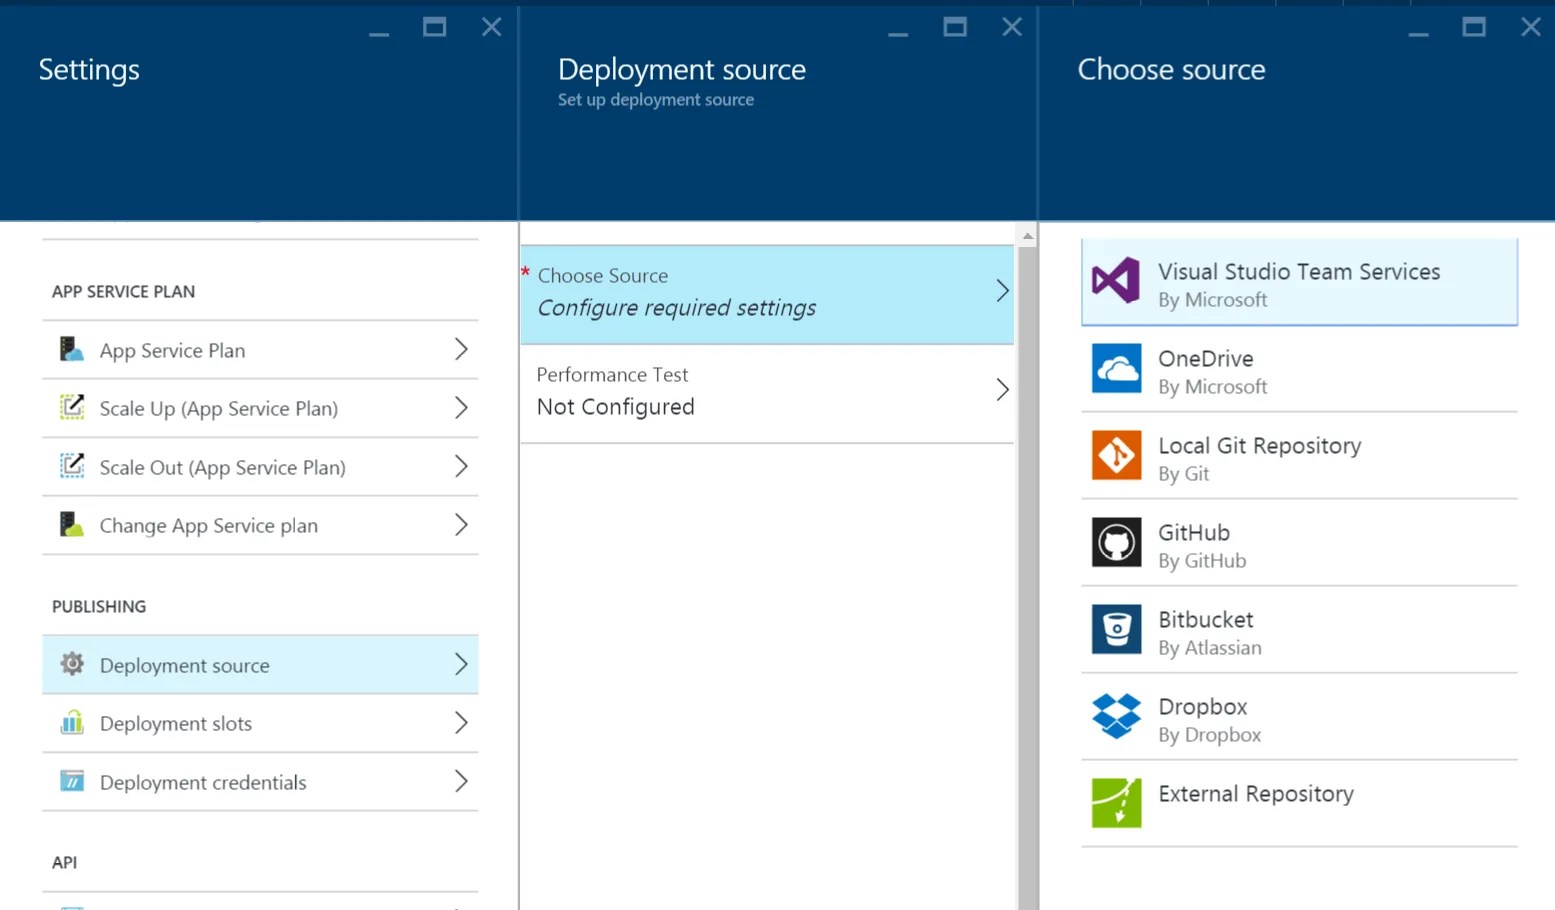Select the Visual Studio Team Services logo
This screenshot has height=910, width=1555.
pos(1116,281)
